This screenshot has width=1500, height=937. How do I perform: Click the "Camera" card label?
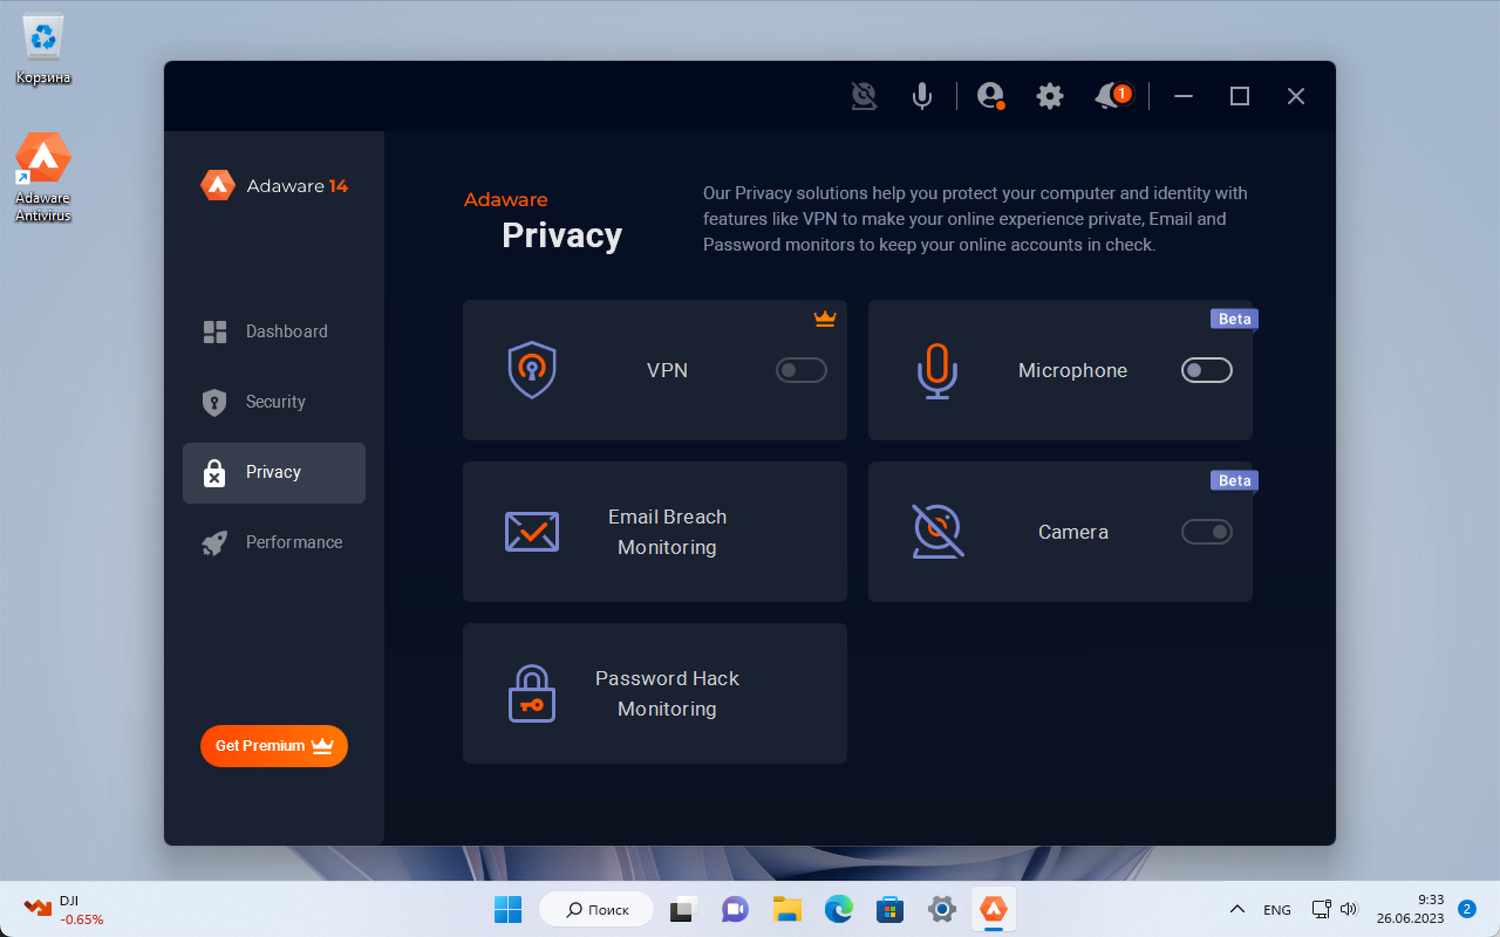[x=1073, y=532]
